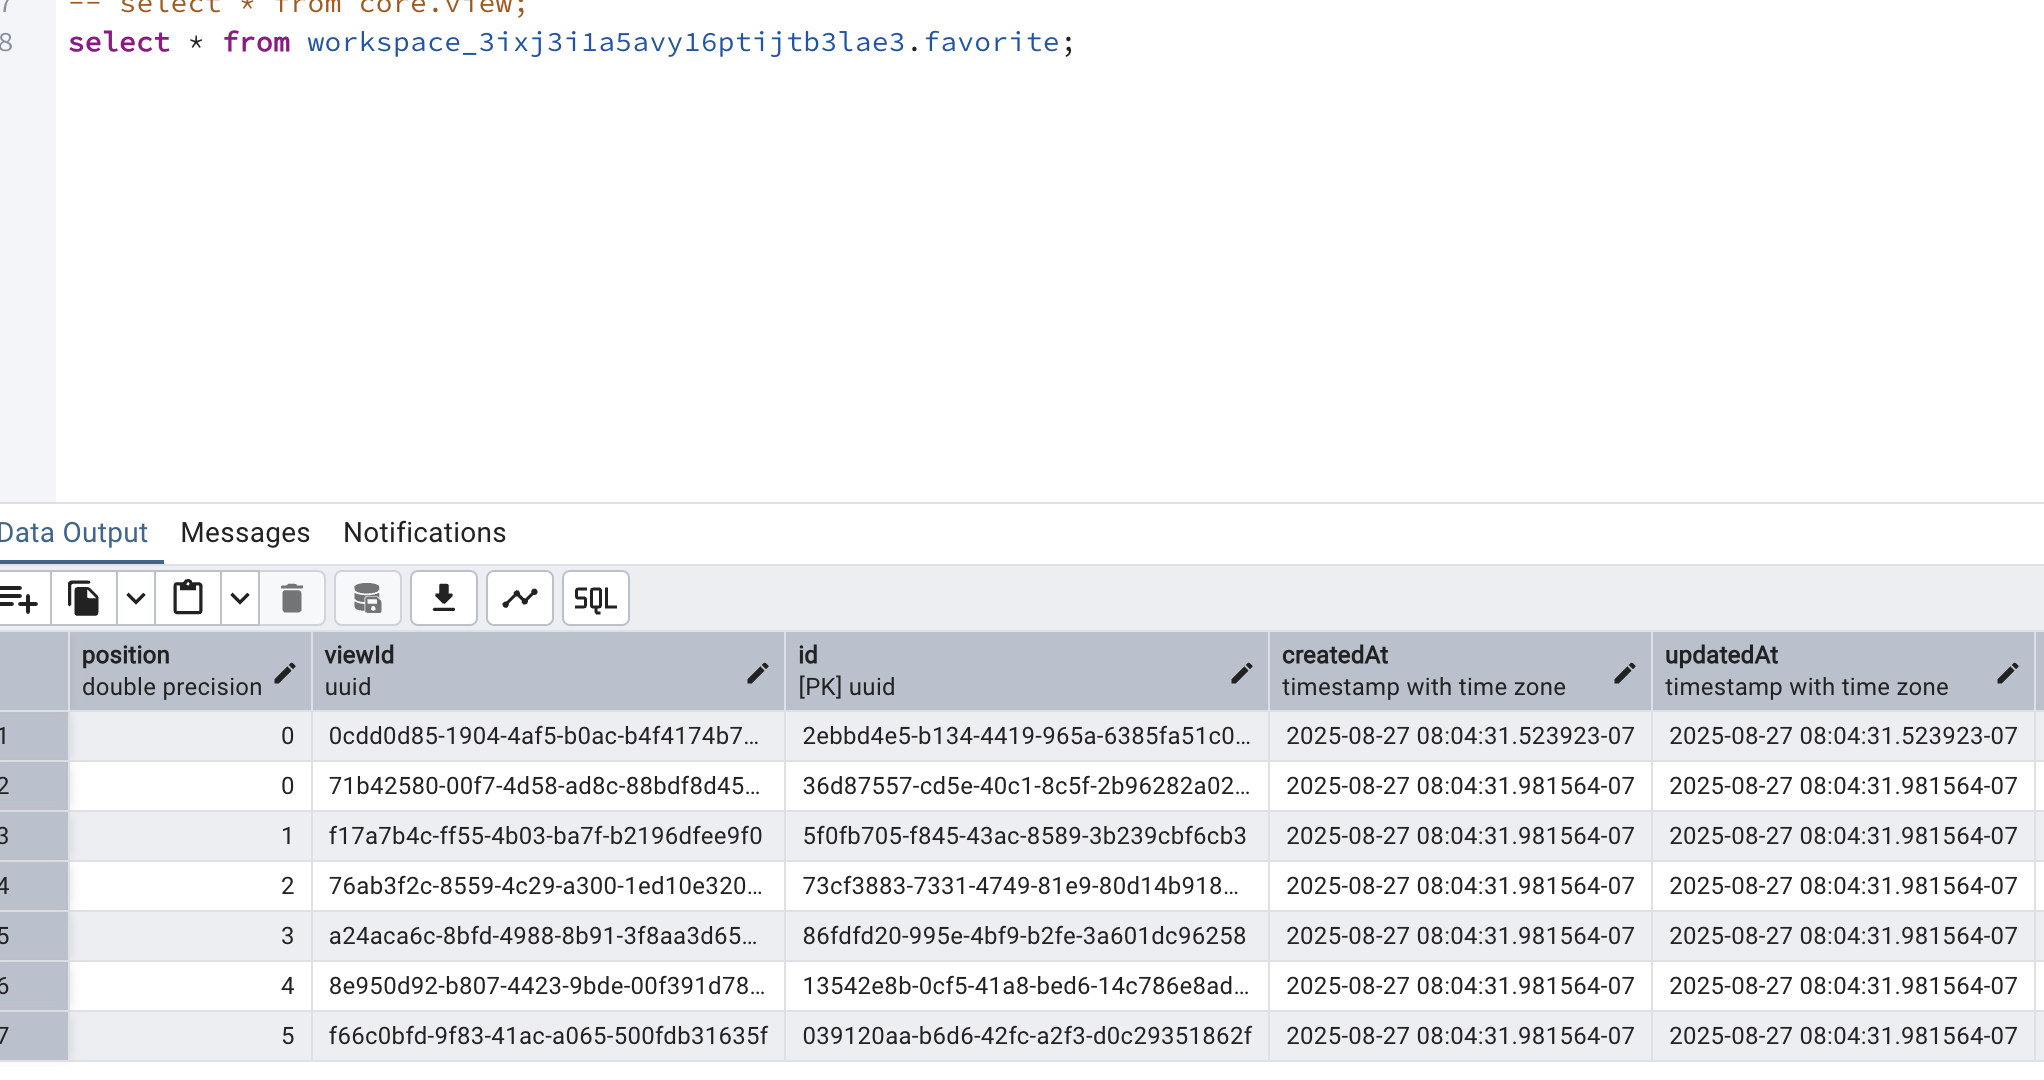The height and width of the screenshot is (1080, 2044).
Task: Open the Notifications tab
Action: (x=424, y=533)
